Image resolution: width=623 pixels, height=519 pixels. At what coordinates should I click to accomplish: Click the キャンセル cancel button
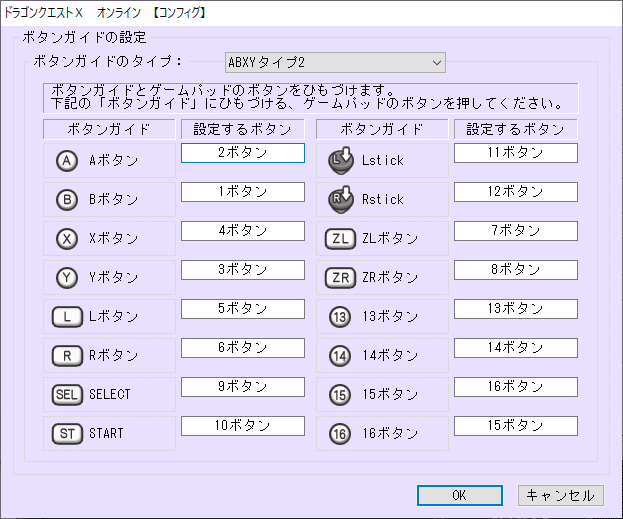click(x=561, y=495)
